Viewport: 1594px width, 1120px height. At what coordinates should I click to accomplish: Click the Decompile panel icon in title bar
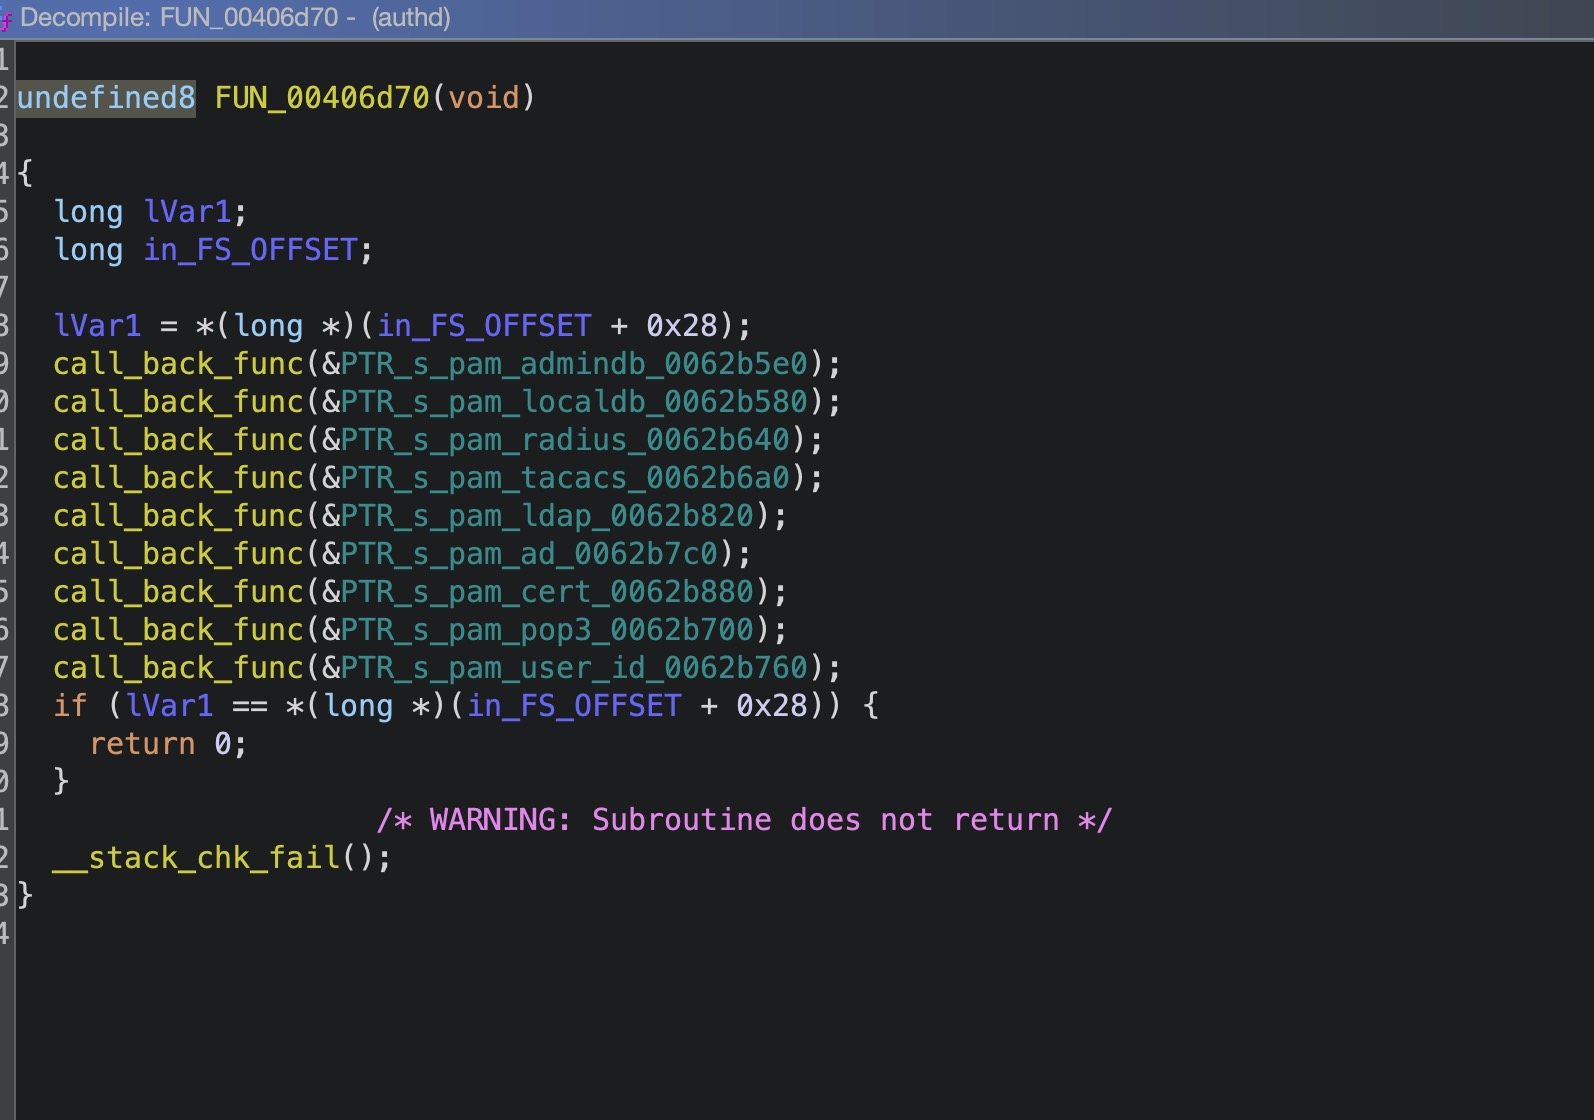[6, 19]
